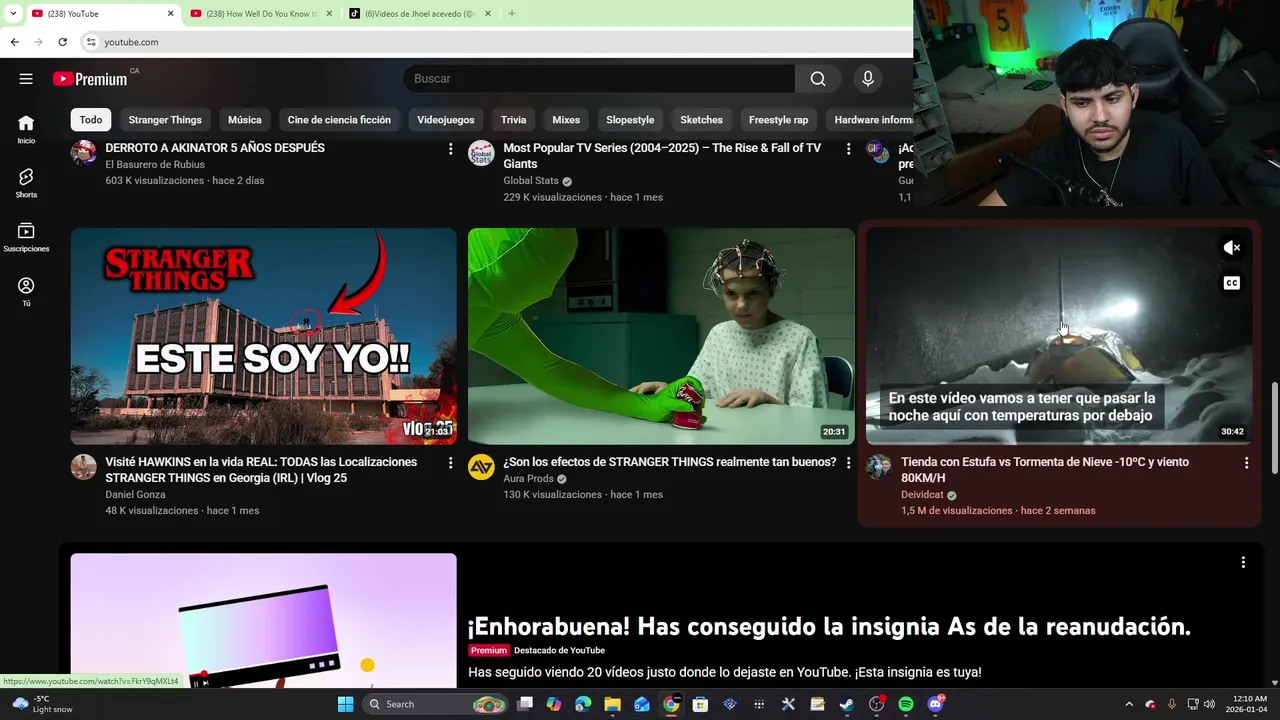Click Deividcat channel avatar
This screenshot has height=720, width=1280.
pos(879,467)
